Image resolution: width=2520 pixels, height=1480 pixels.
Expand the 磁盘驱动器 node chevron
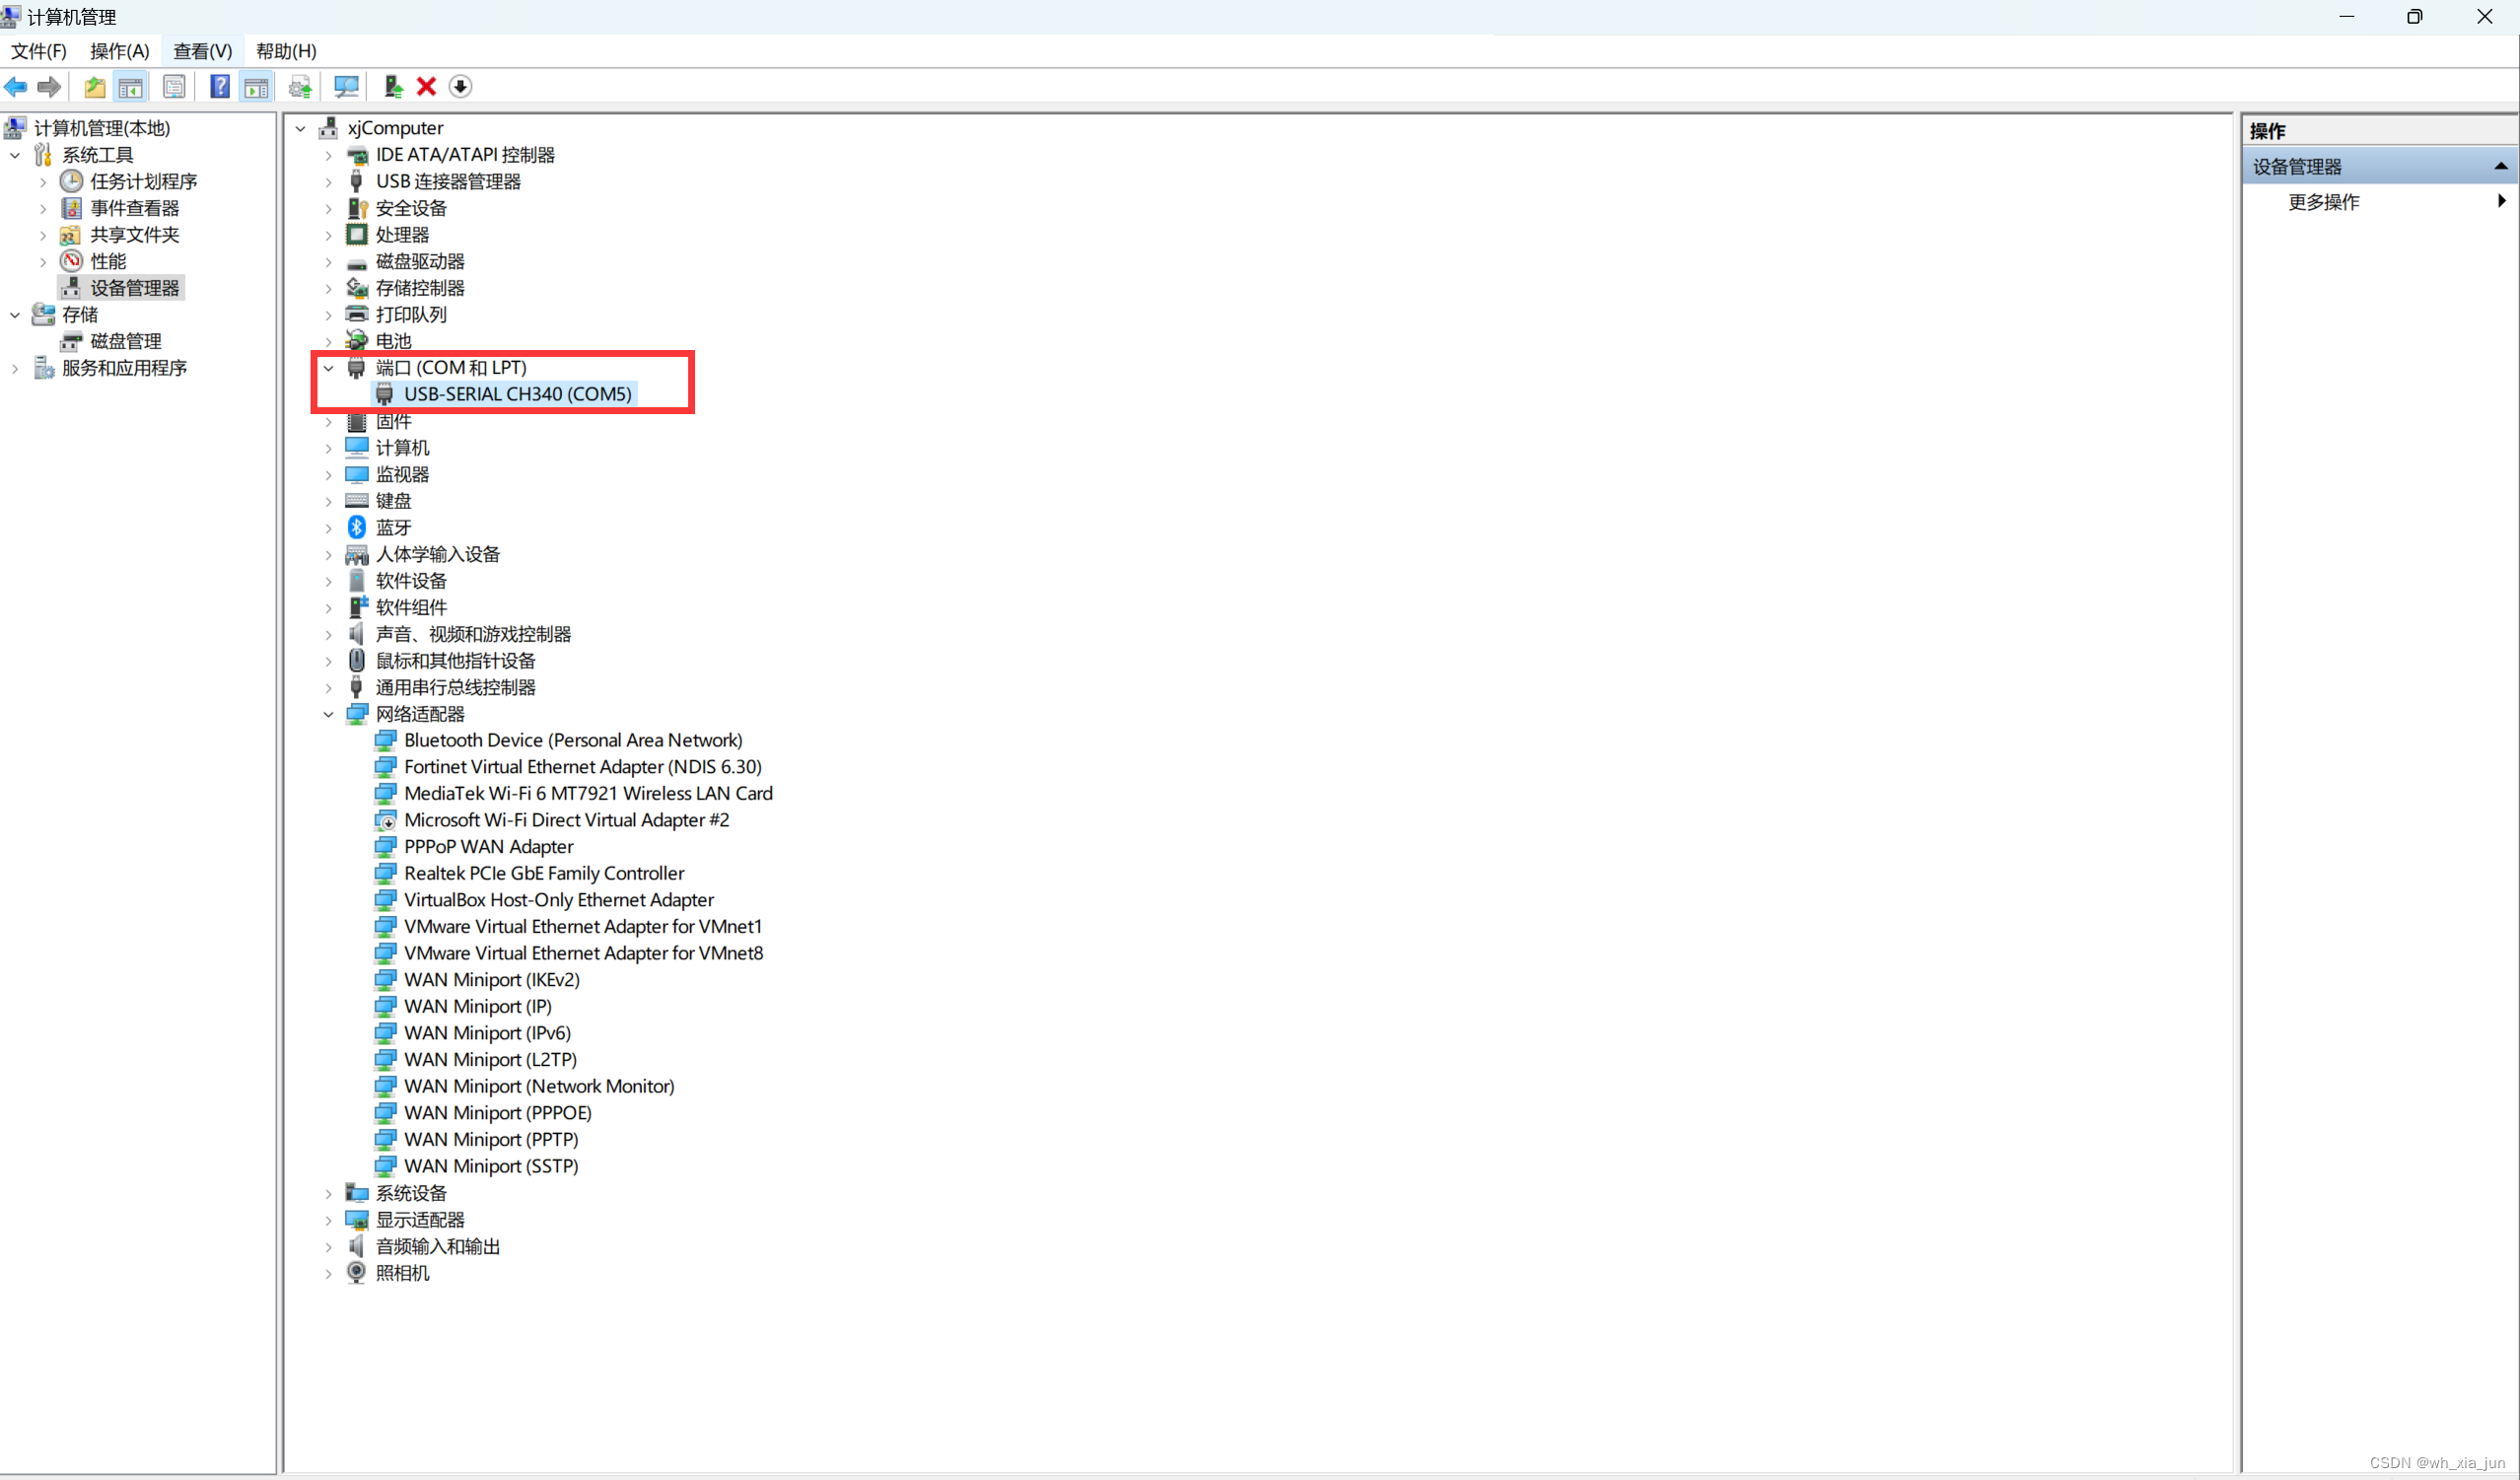click(x=328, y=262)
